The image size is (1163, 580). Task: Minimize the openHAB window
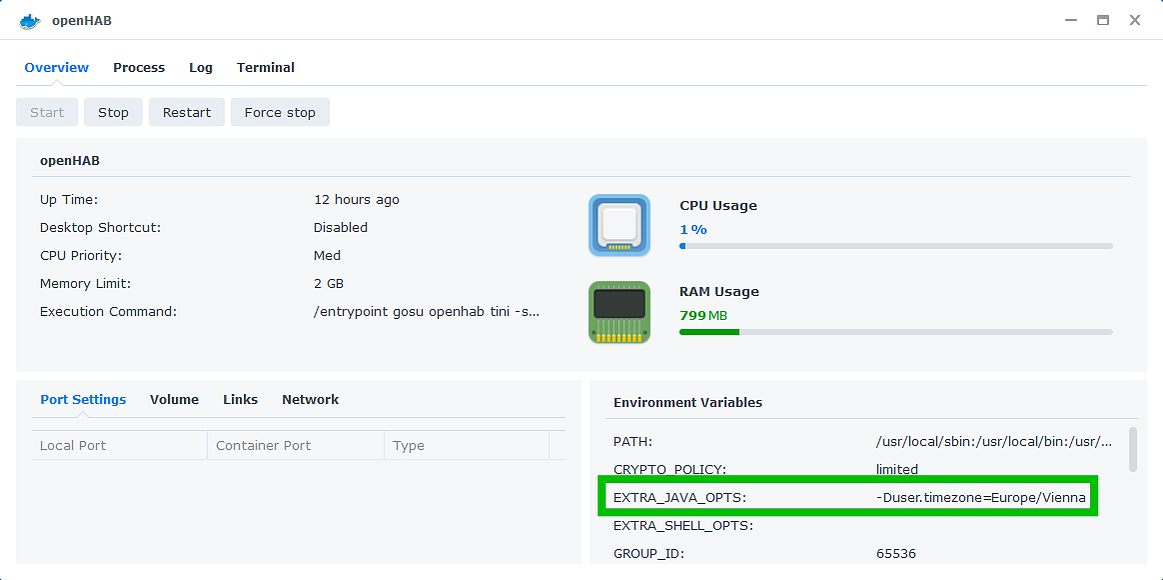tap(1071, 21)
